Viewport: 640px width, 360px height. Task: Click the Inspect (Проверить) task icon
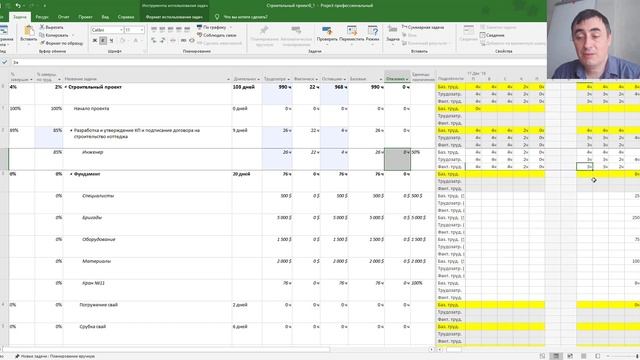[327, 31]
